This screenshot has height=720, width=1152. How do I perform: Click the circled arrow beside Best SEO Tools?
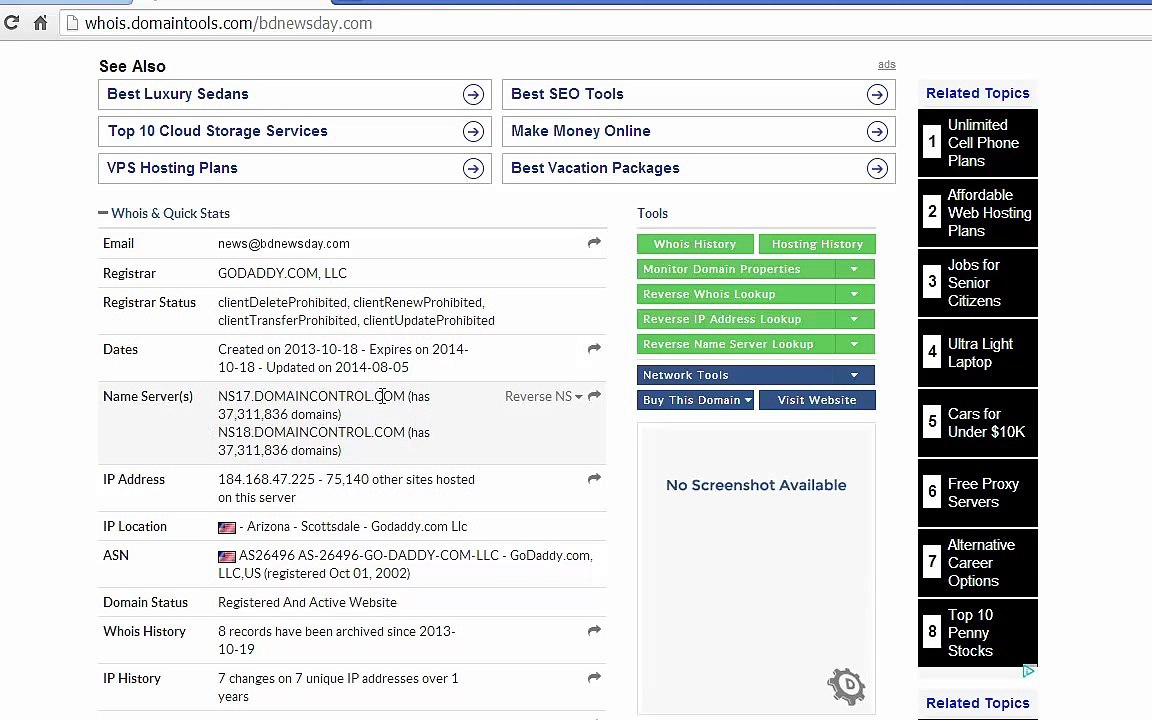click(x=877, y=94)
